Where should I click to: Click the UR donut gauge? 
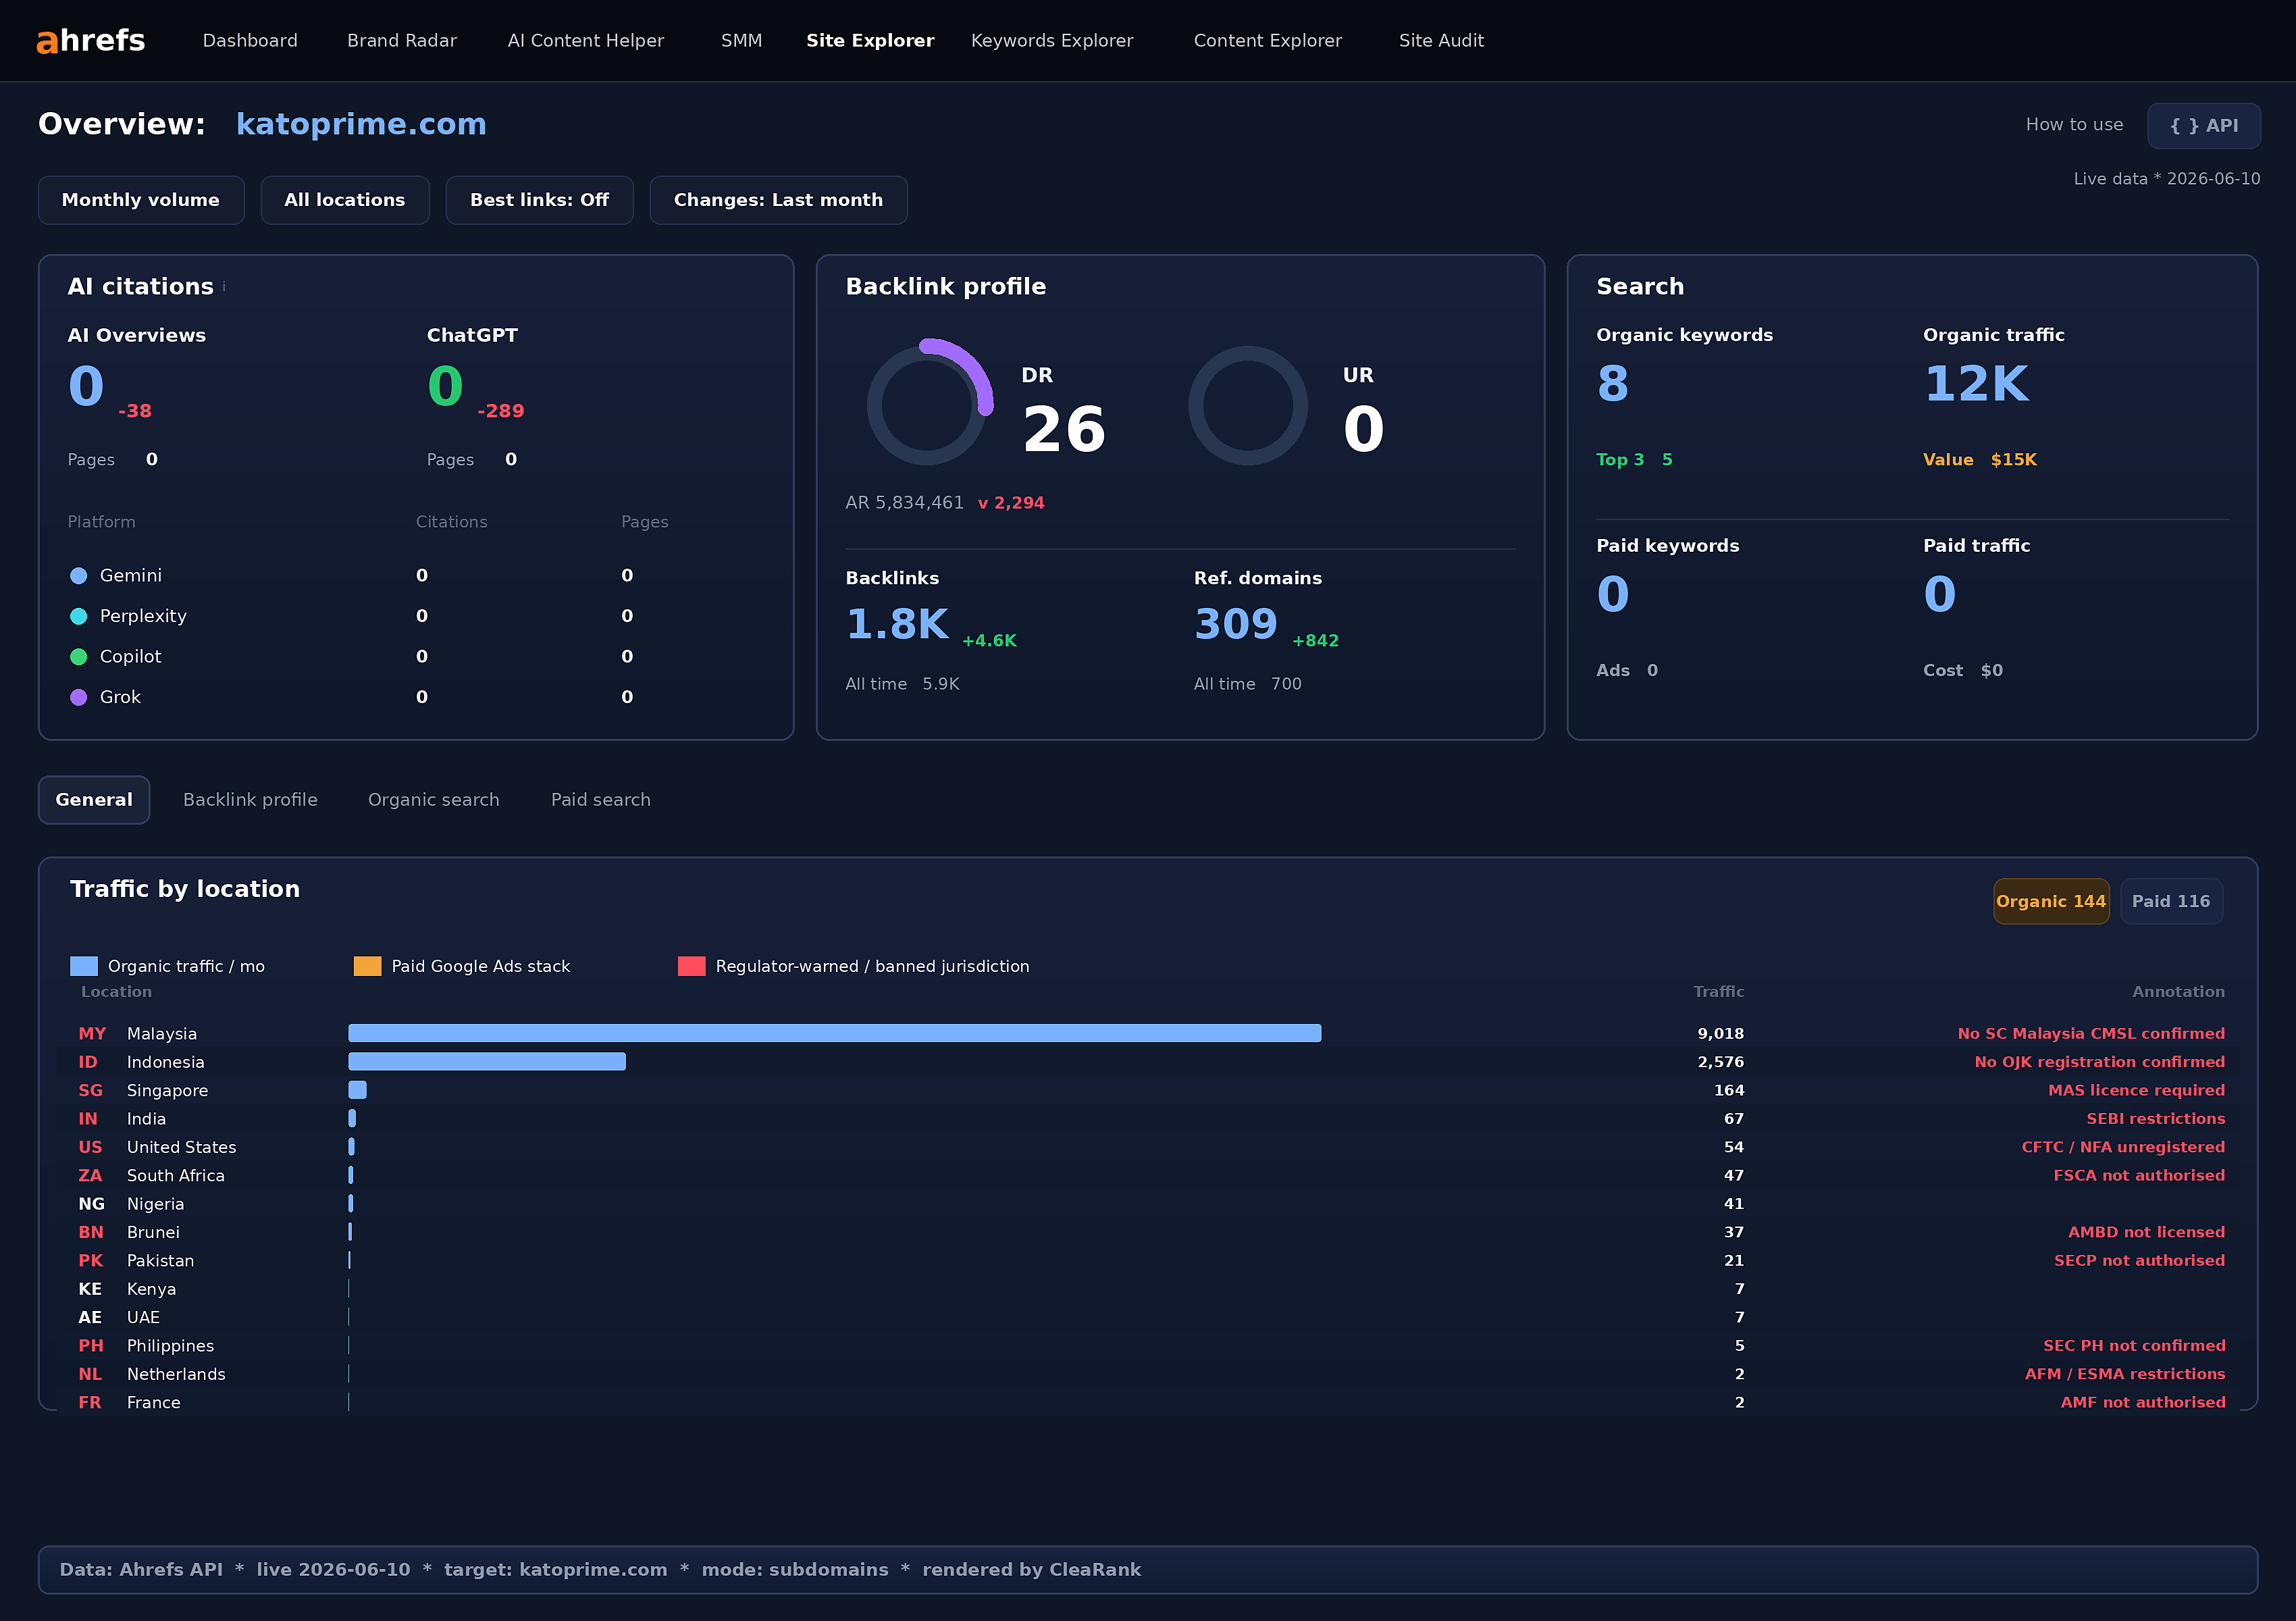point(1248,405)
